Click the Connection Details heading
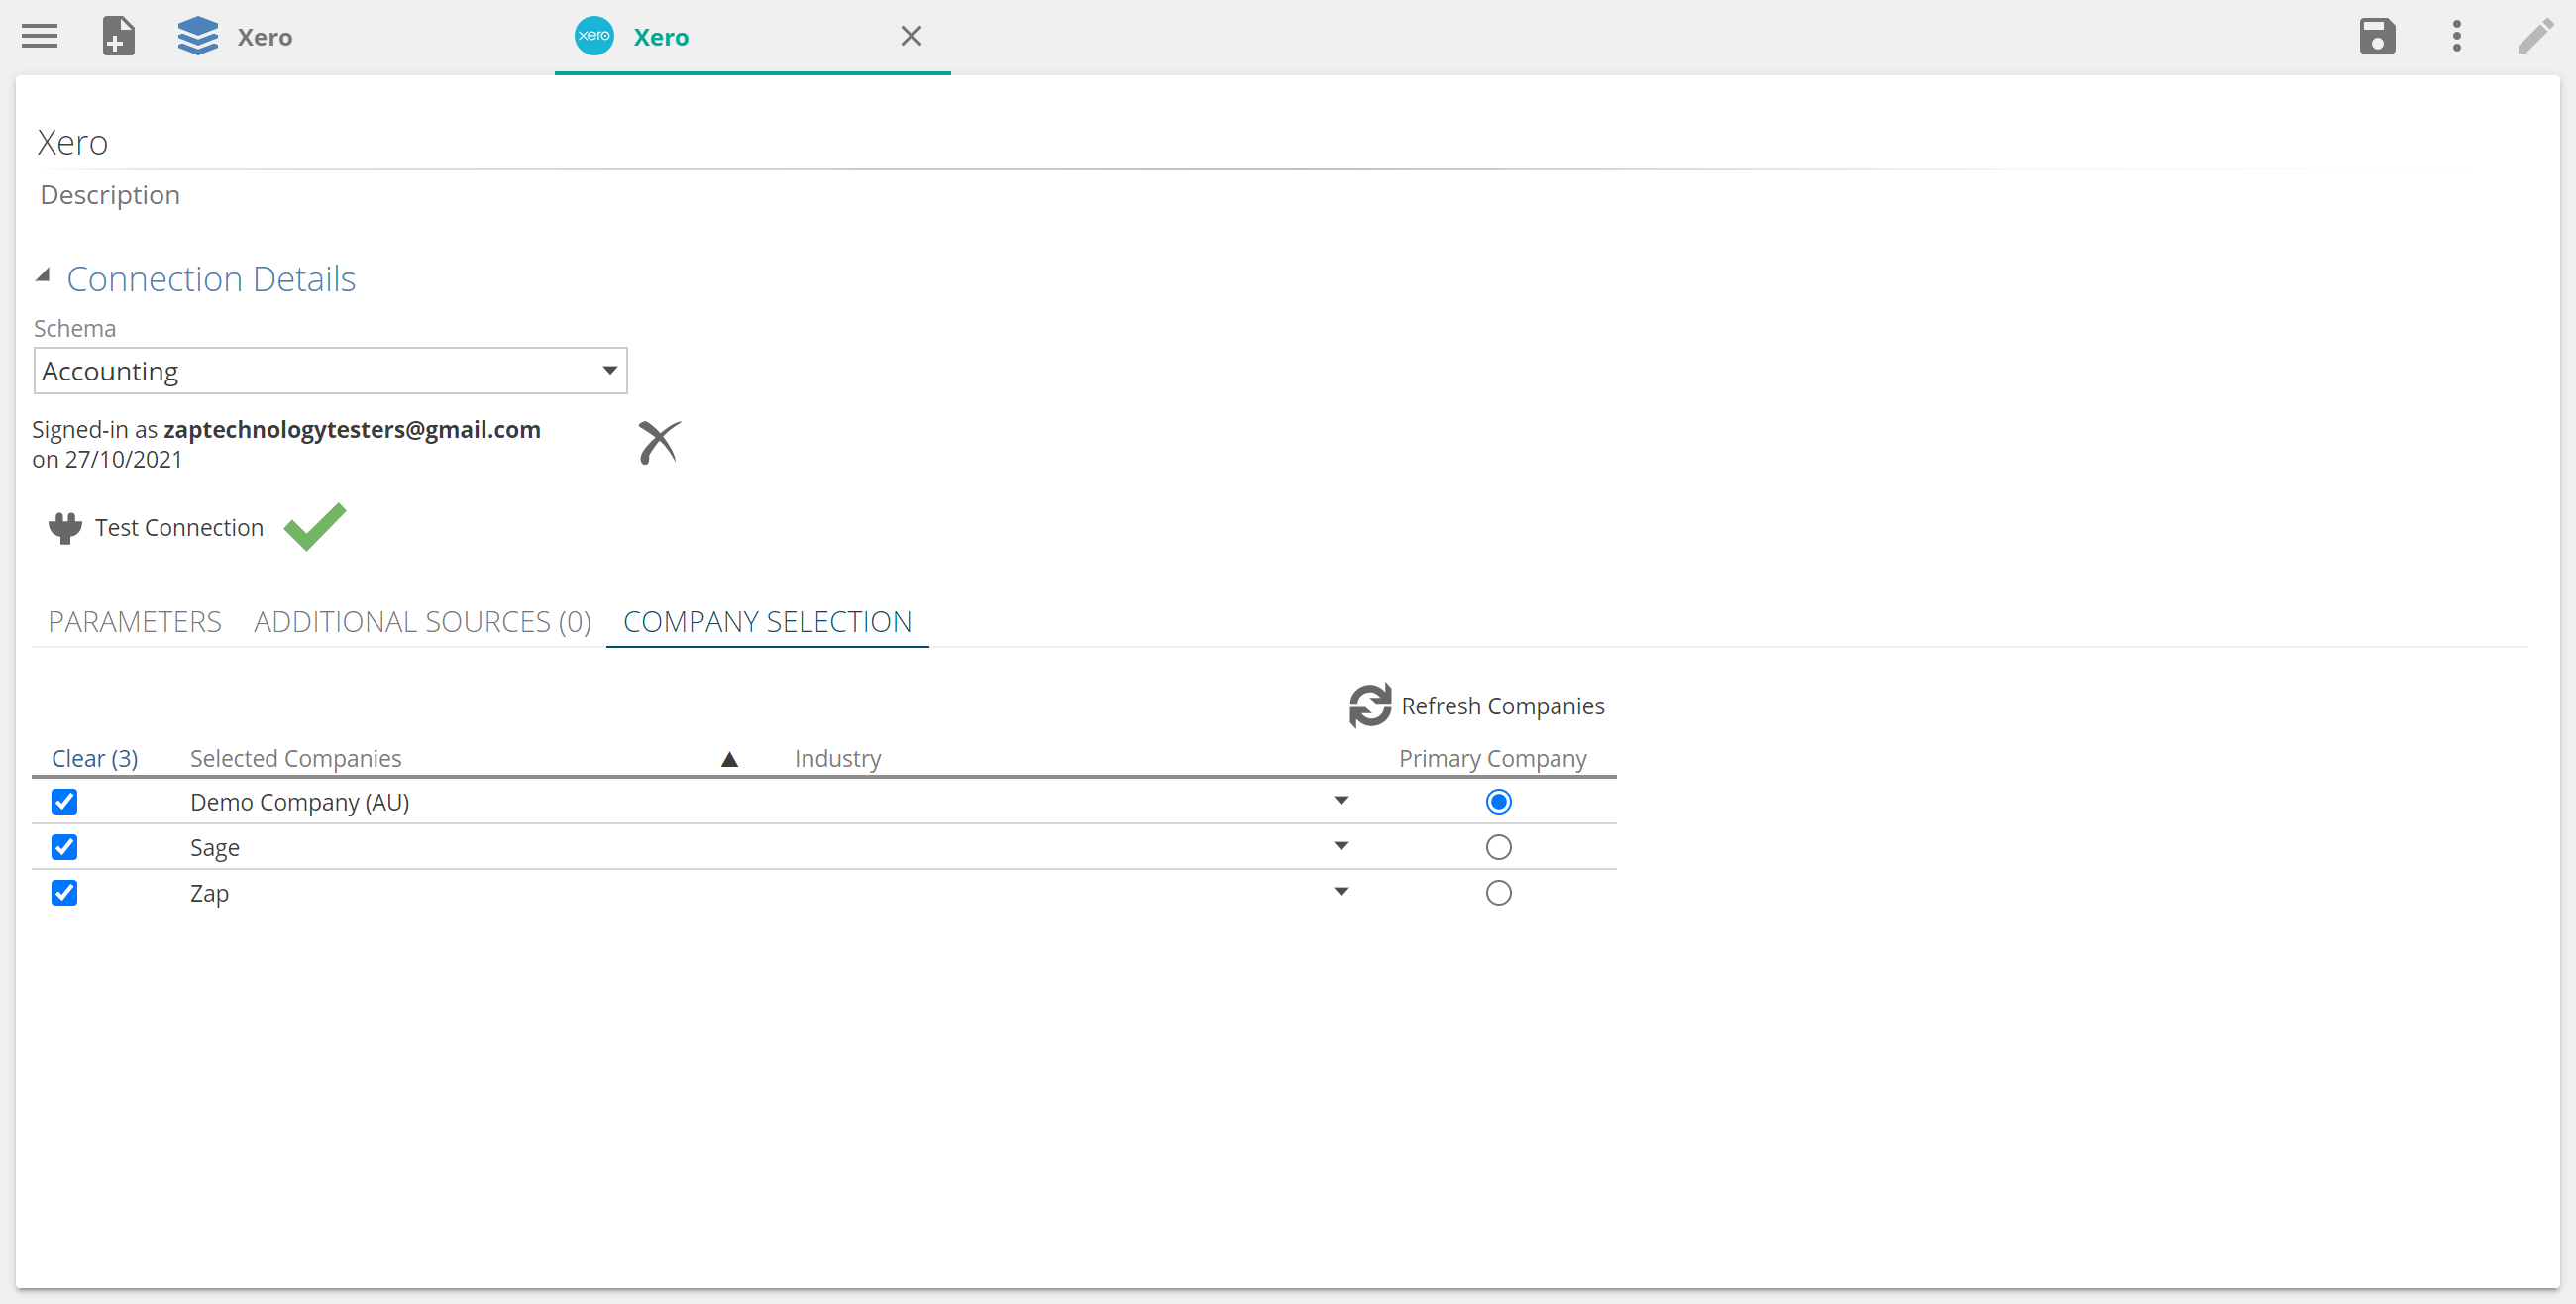Screen dimensions: 2576x1304 pos(211,279)
